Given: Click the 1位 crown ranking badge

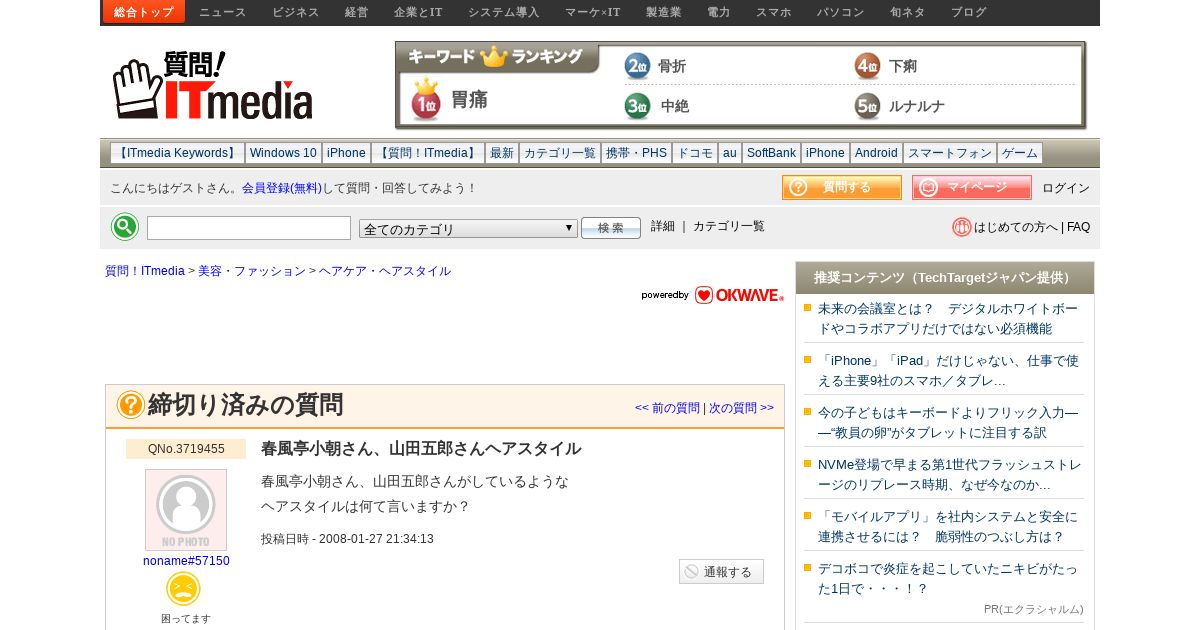Looking at the screenshot, I should (426, 99).
